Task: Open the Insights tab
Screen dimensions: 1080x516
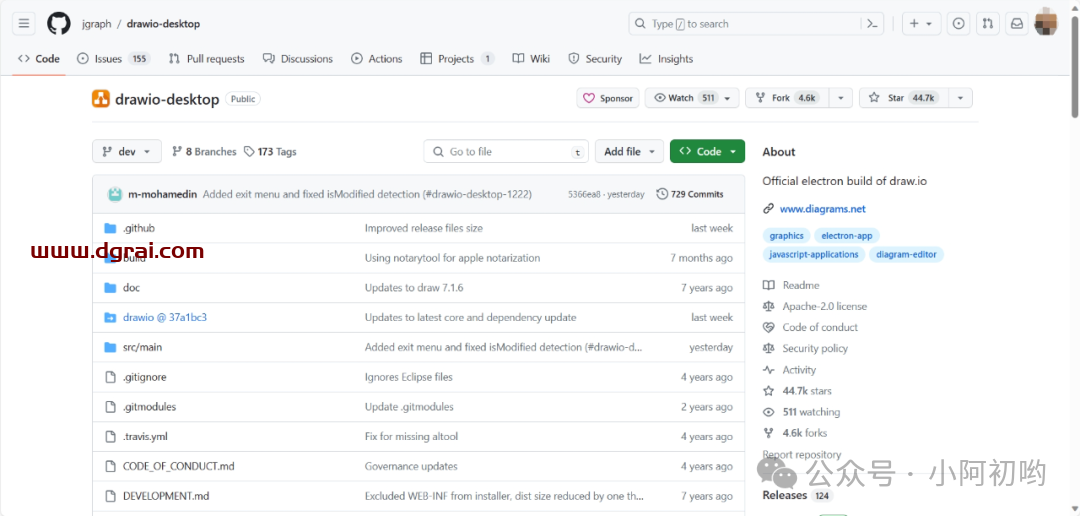Action: [x=667, y=59]
